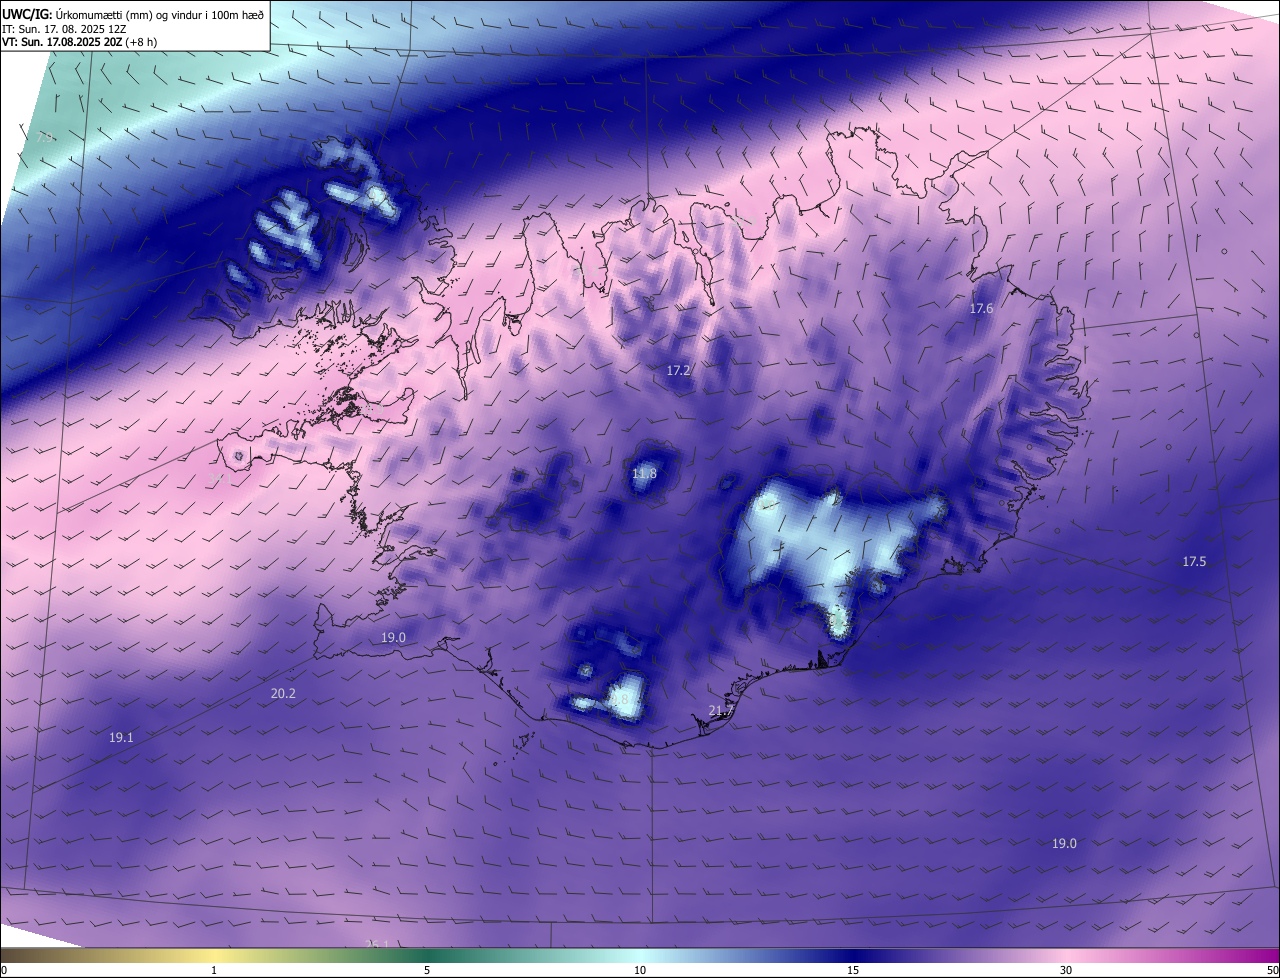1280x978 pixels.
Task: Click the 30 tick on the color scale
Action: 1066,970
